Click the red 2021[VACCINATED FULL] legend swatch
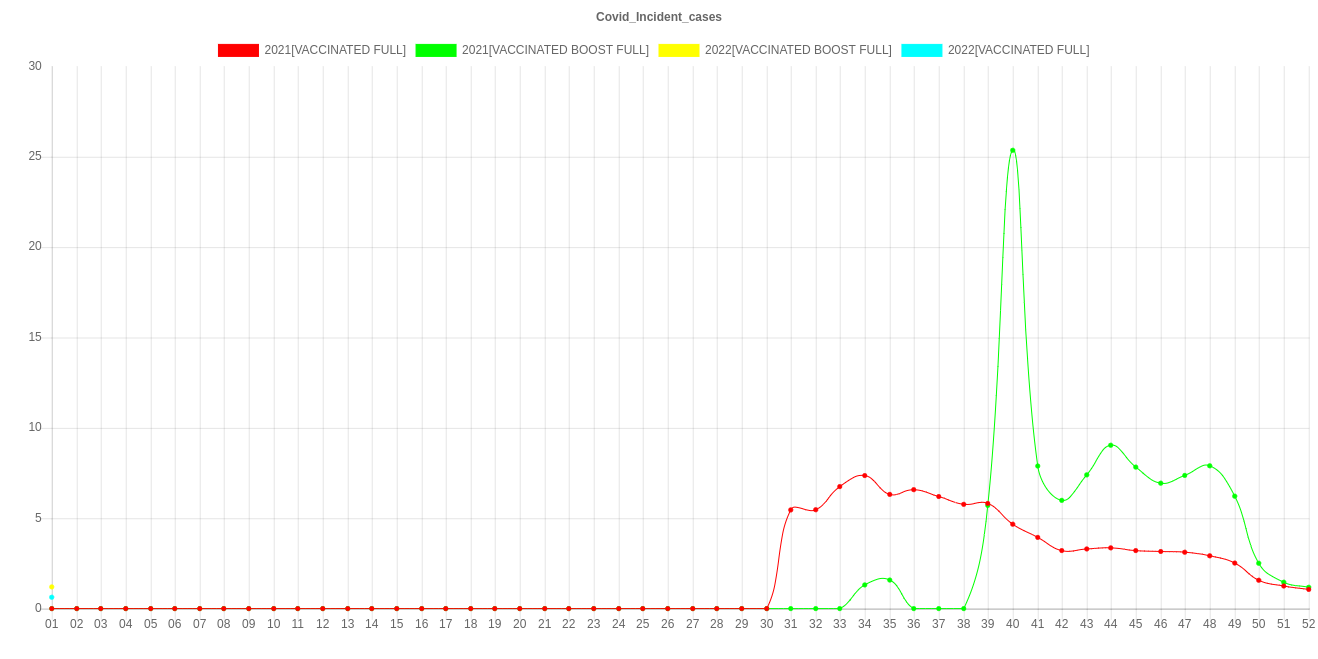This screenshot has width=1318, height=659. [238, 50]
